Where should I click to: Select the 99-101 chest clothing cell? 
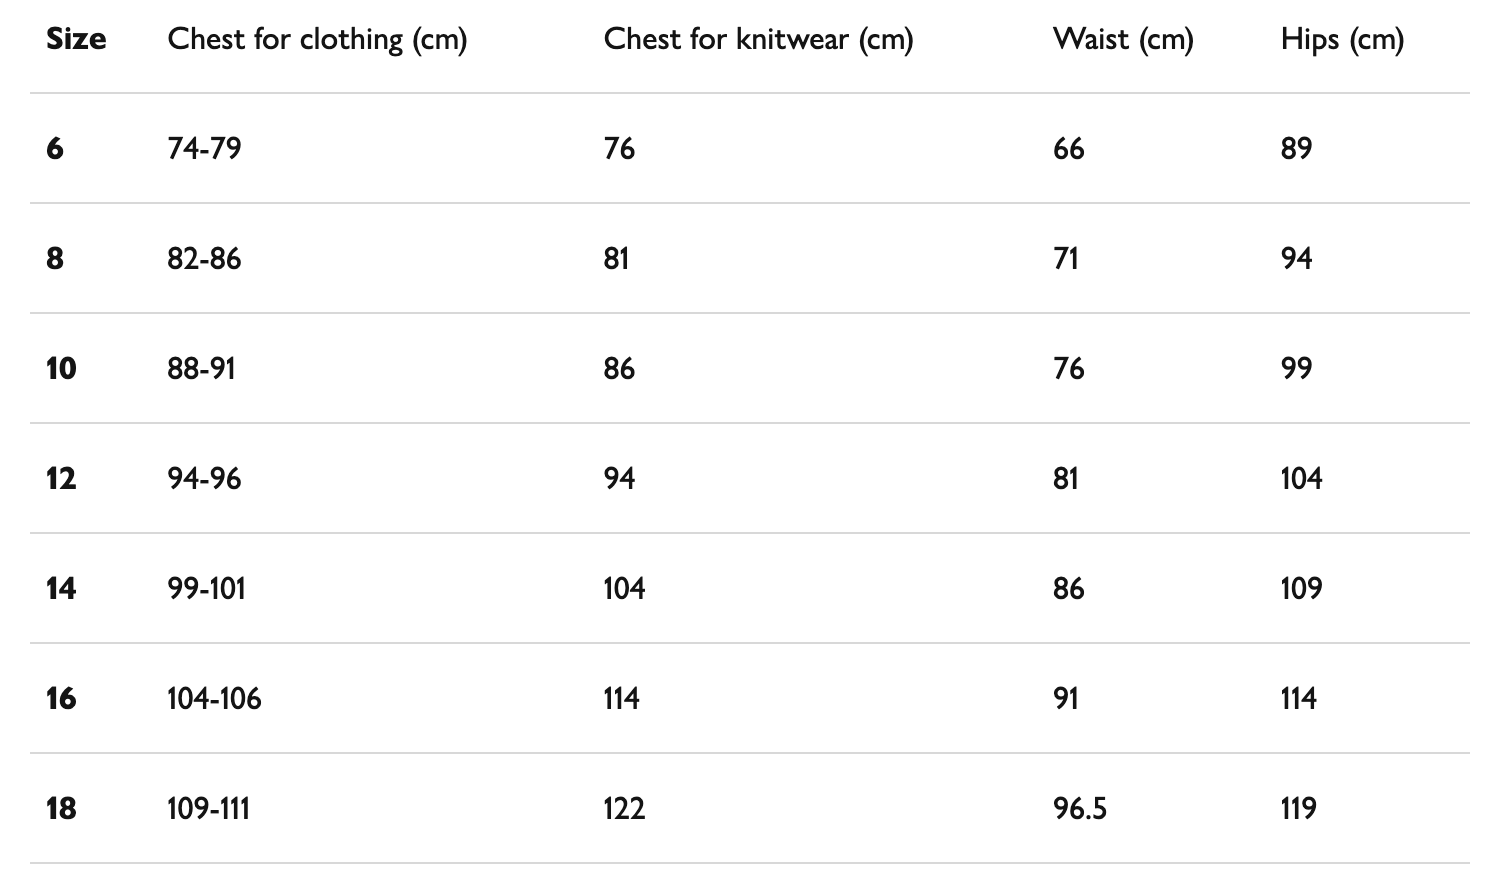(x=206, y=589)
